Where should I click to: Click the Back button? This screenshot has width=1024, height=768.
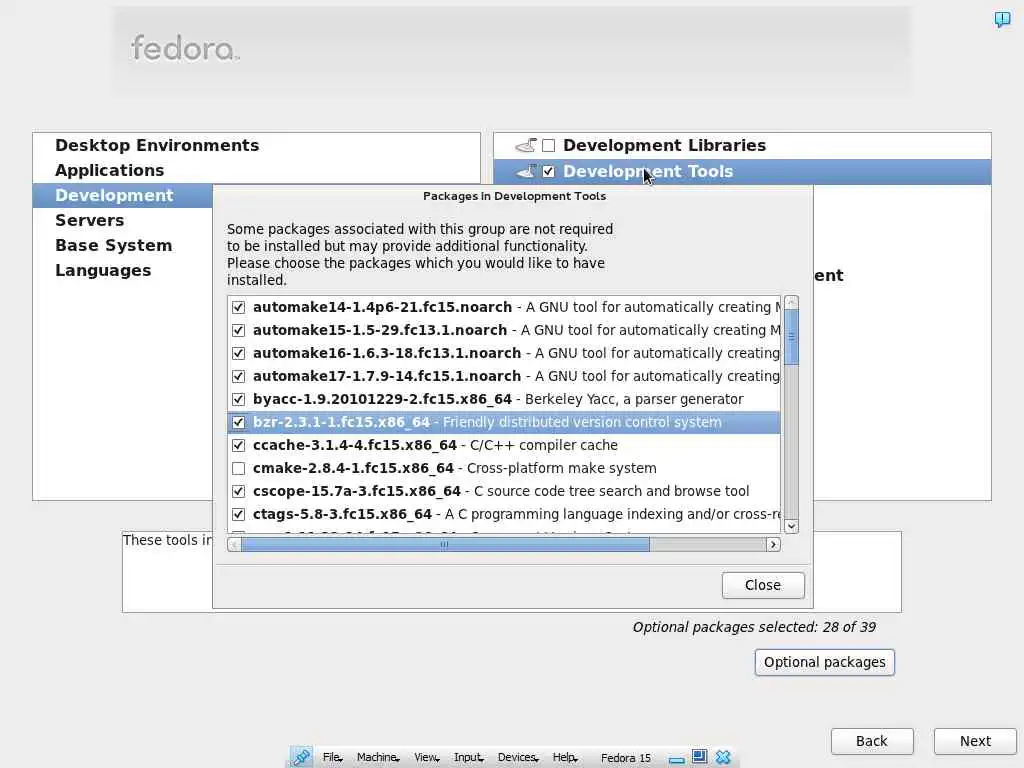[872, 741]
